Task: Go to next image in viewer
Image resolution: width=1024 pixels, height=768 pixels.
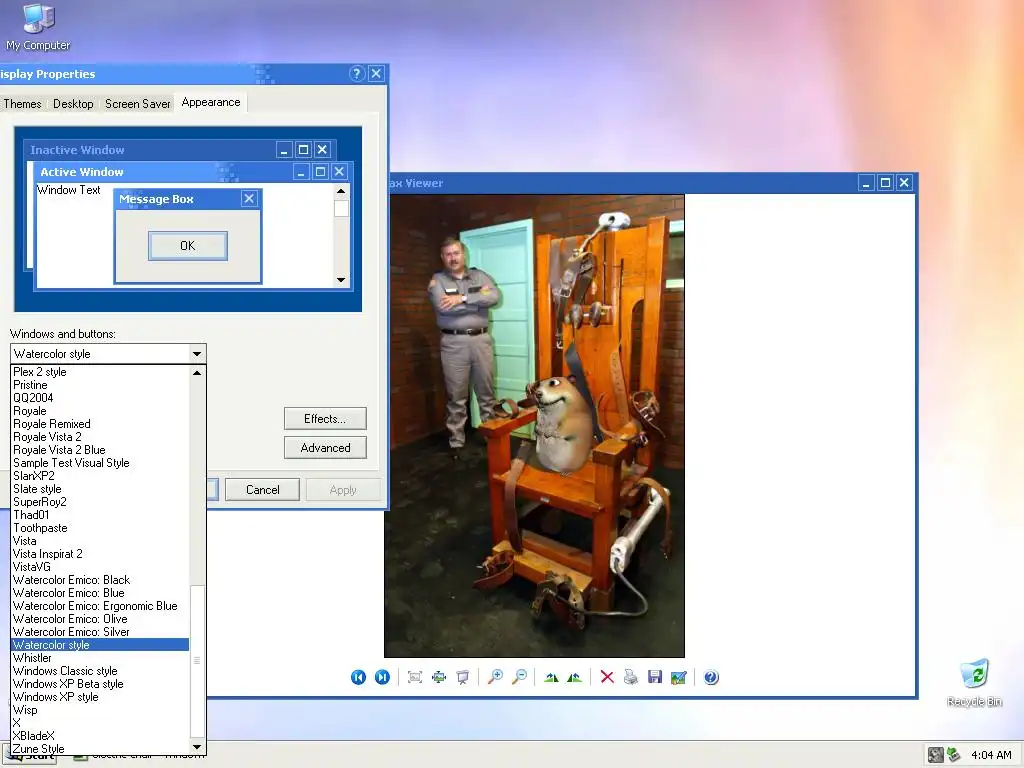Action: pyautogui.click(x=383, y=677)
